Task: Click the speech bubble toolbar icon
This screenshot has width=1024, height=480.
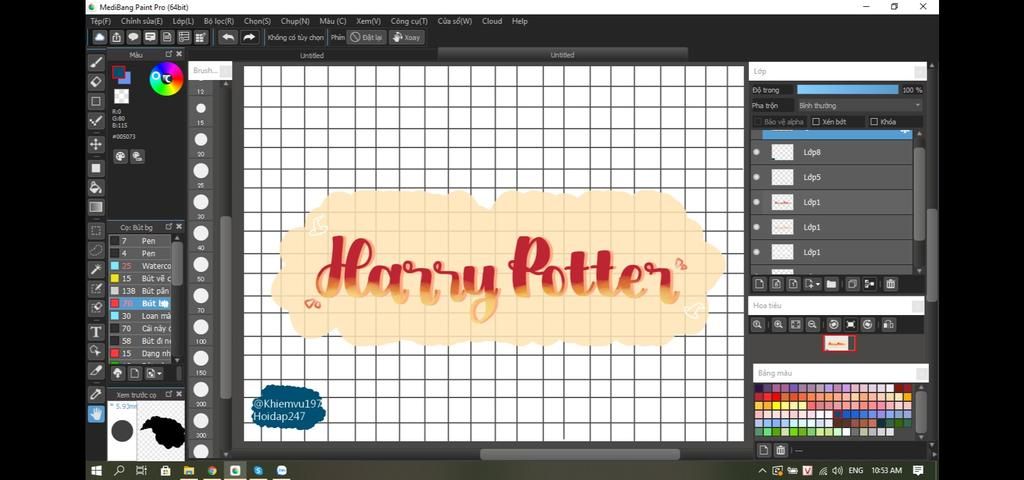Action: [133, 37]
